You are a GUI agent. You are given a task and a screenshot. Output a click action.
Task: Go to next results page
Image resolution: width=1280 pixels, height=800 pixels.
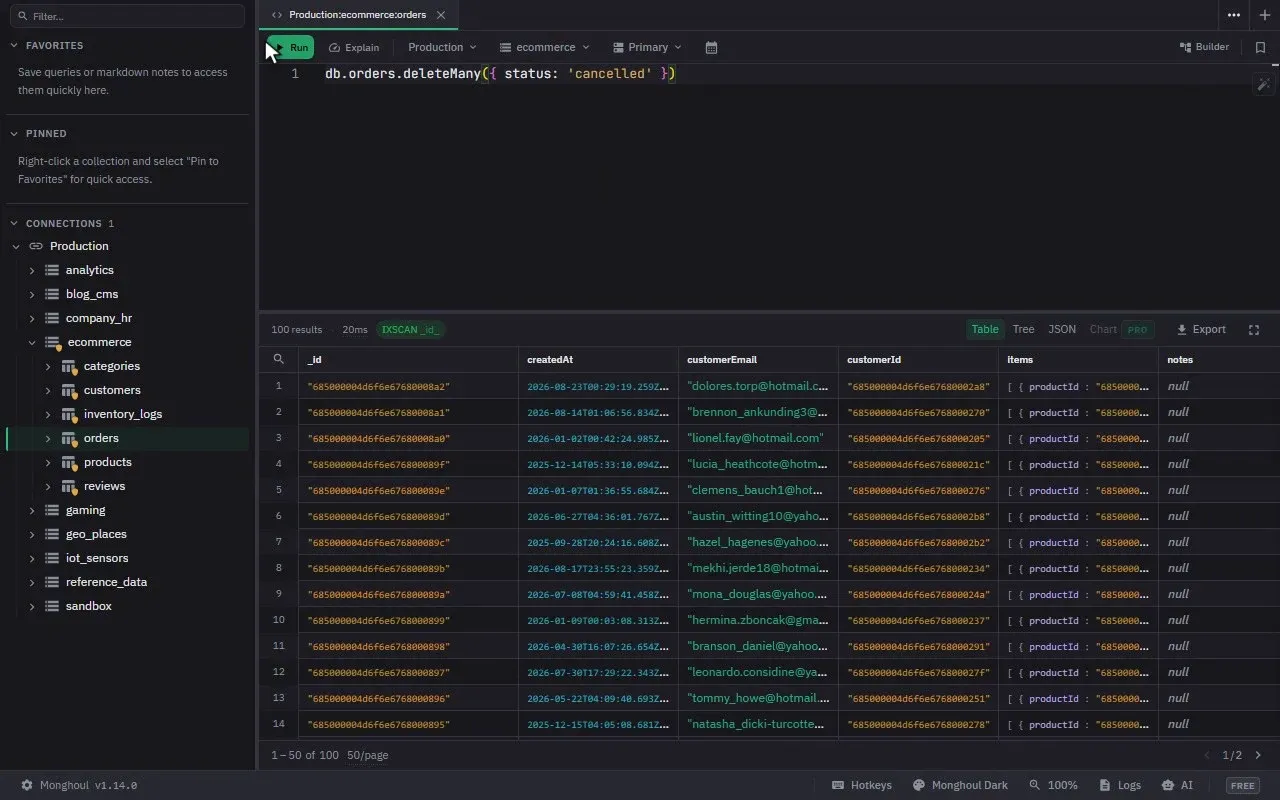1258,755
